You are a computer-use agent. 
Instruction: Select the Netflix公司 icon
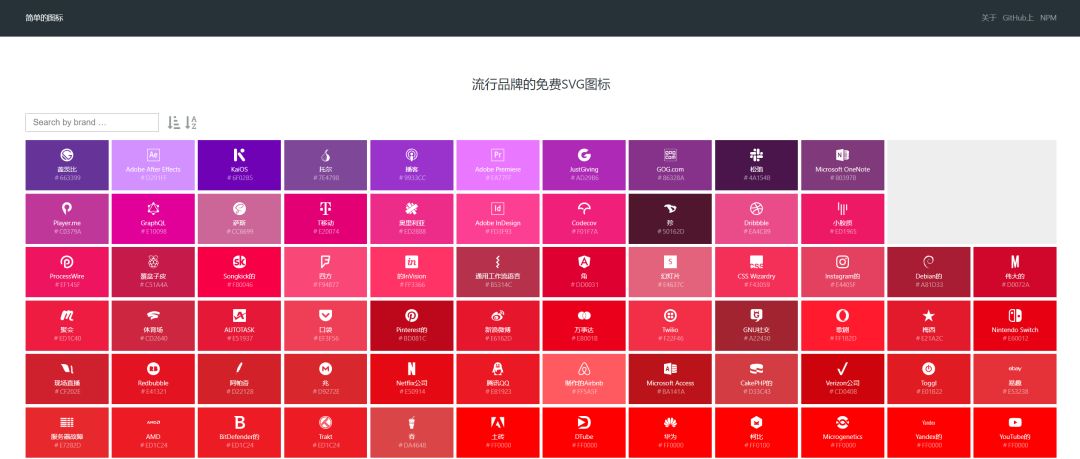click(411, 378)
